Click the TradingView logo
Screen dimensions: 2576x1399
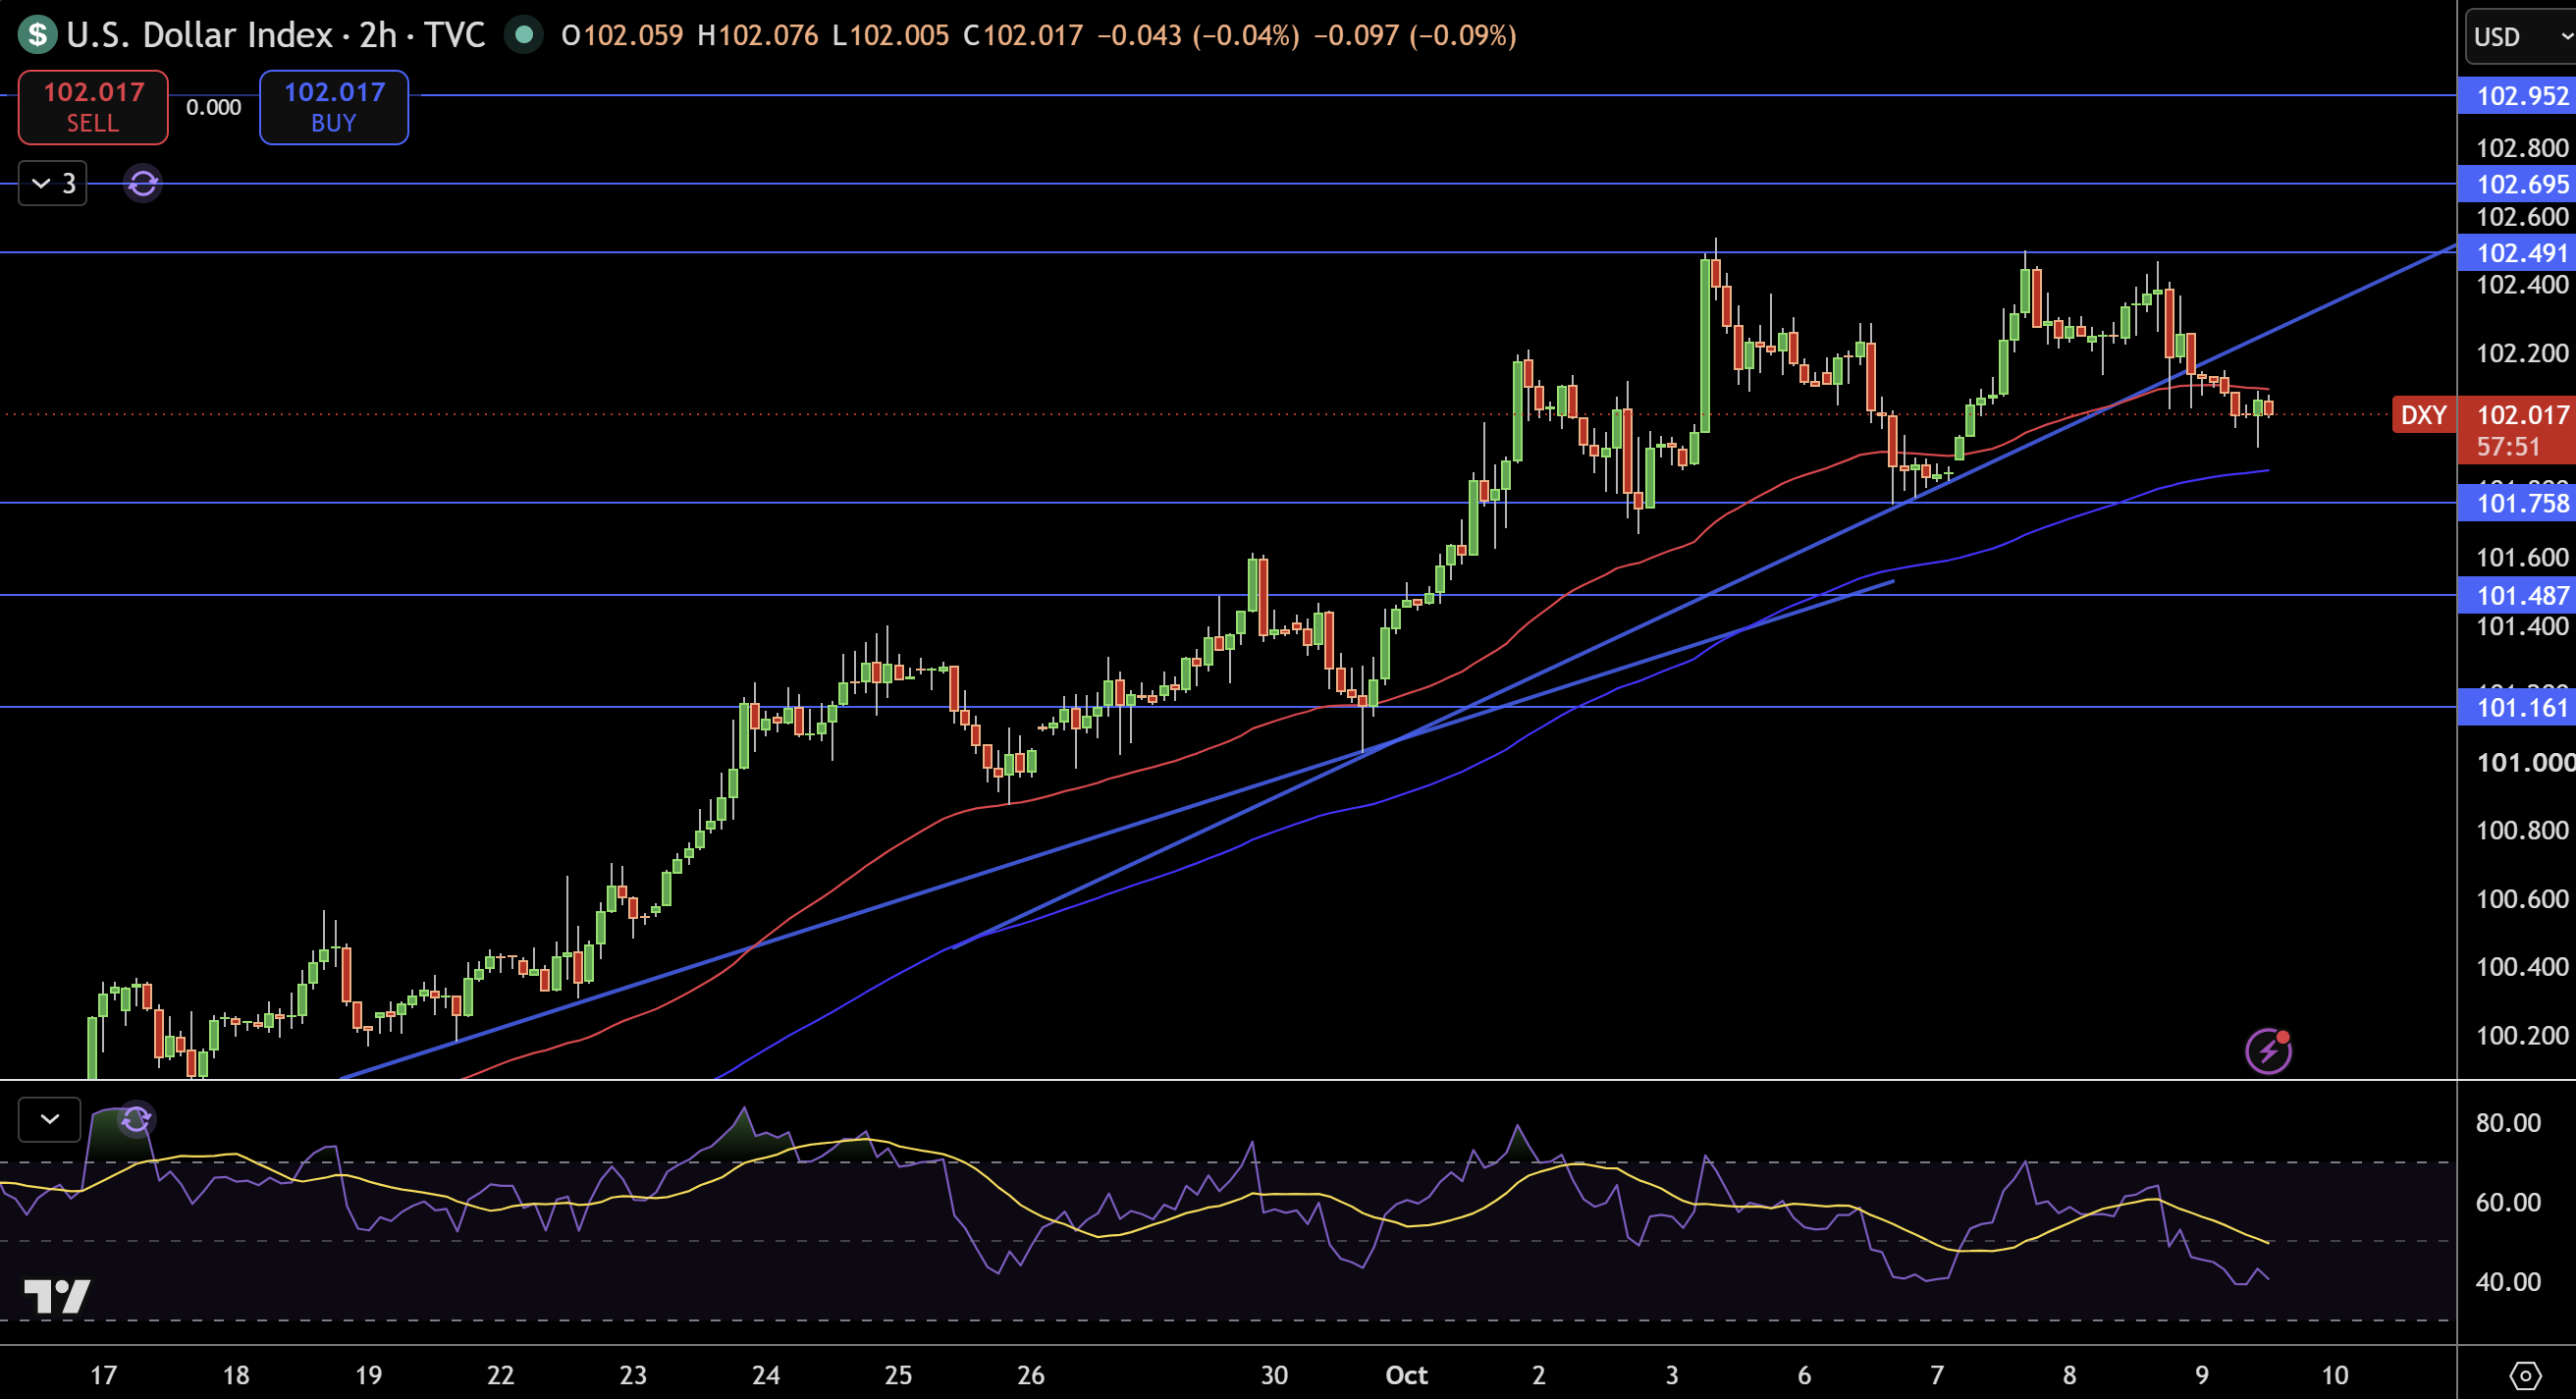point(57,1296)
